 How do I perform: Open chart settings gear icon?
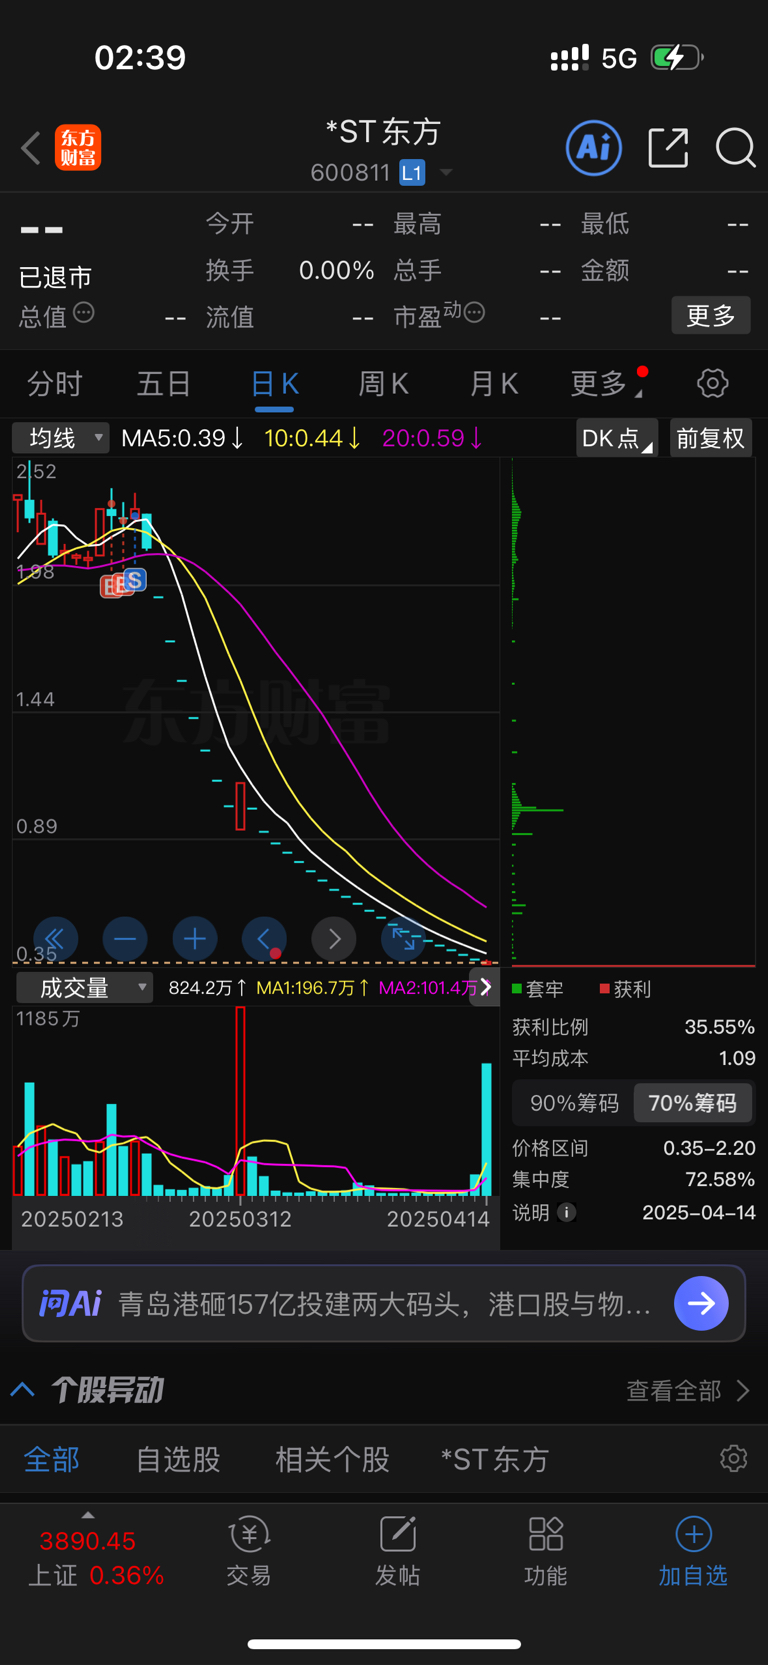(x=712, y=383)
